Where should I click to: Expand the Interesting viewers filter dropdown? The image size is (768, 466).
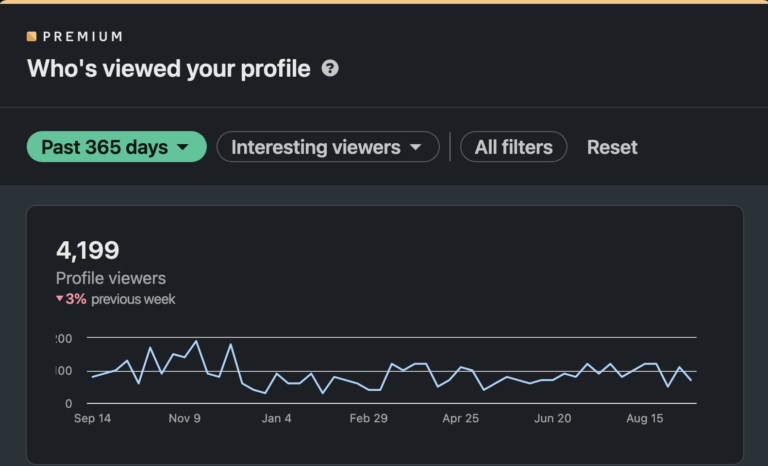[x=328, y=147]
